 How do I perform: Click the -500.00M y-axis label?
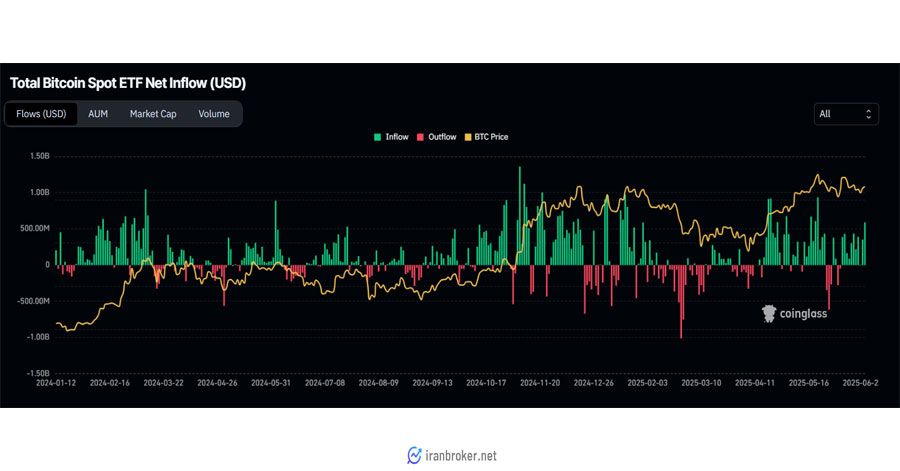34,301
